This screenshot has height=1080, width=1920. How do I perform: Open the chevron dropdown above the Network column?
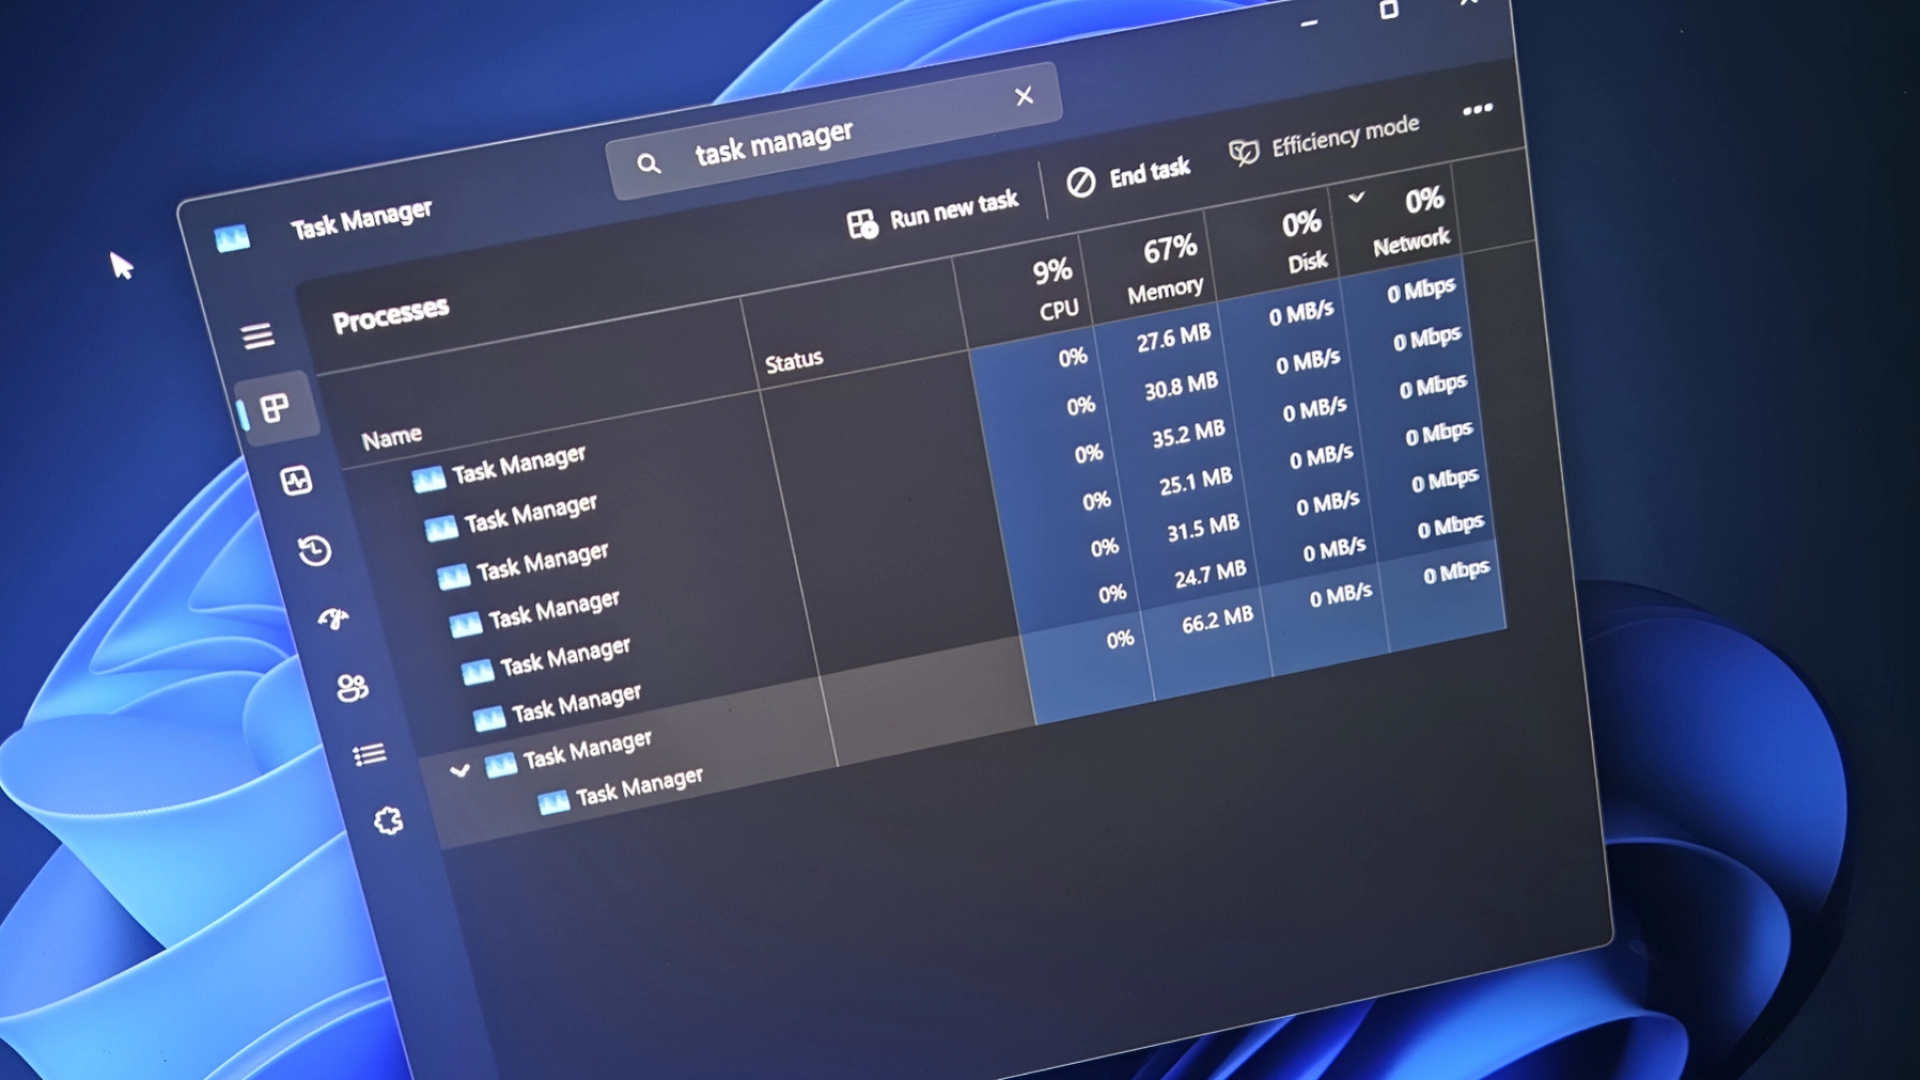1358,198
